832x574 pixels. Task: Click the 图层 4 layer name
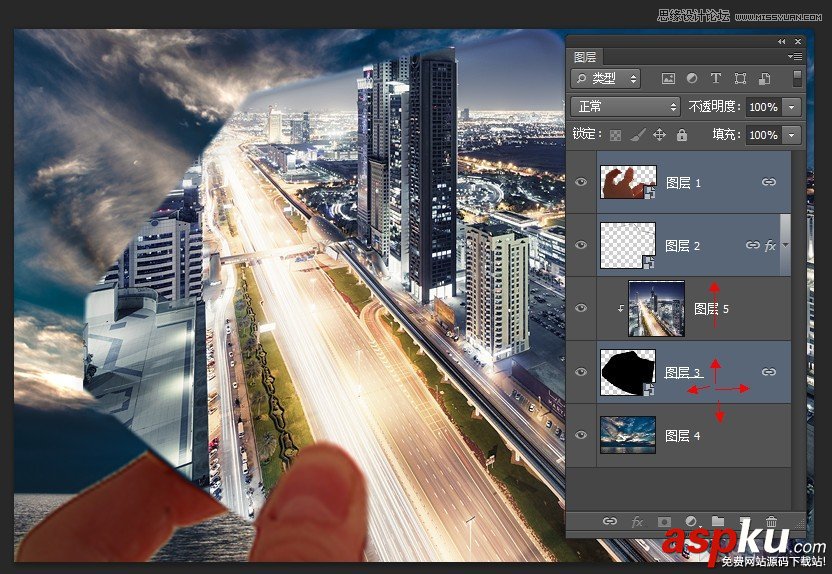[683, 436]
